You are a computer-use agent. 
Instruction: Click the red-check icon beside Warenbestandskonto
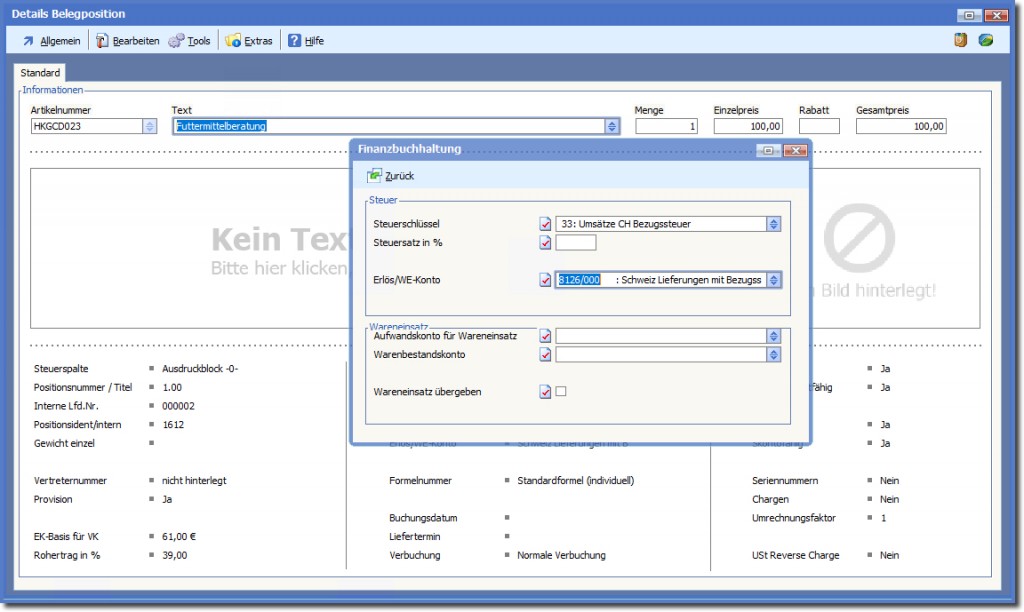[x=545, y=354]
